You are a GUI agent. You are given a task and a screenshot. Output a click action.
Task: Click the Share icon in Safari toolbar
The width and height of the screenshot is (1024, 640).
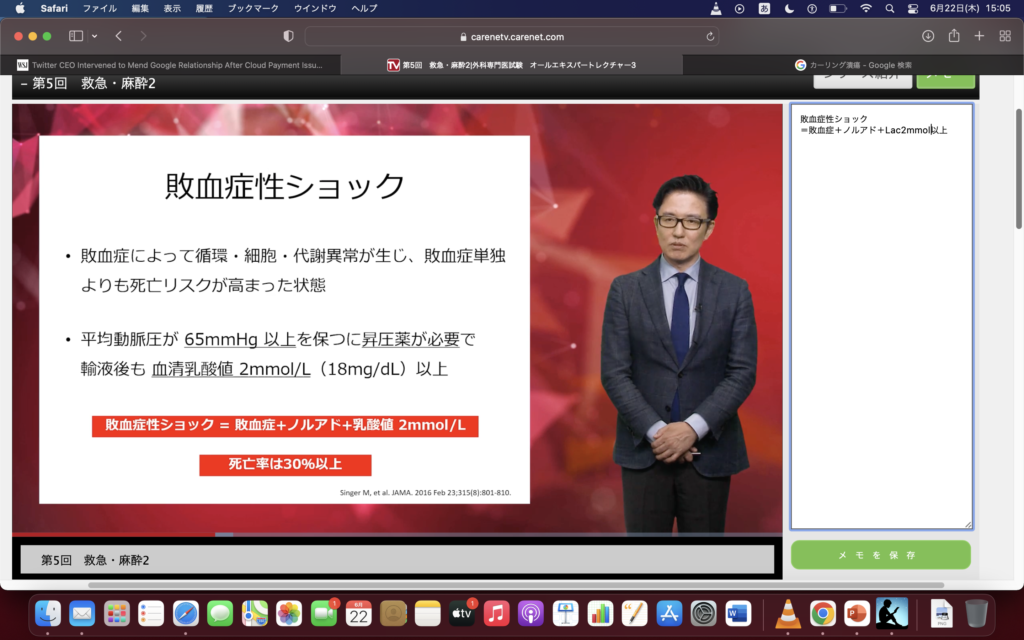(954, 36)
